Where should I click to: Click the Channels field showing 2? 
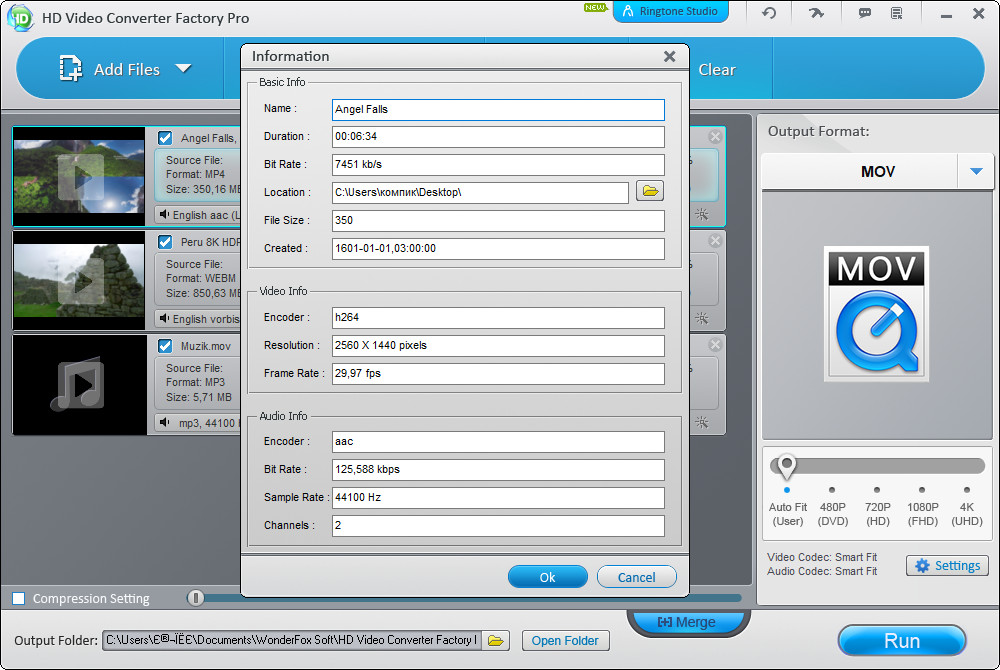click(x=498, y=525)
